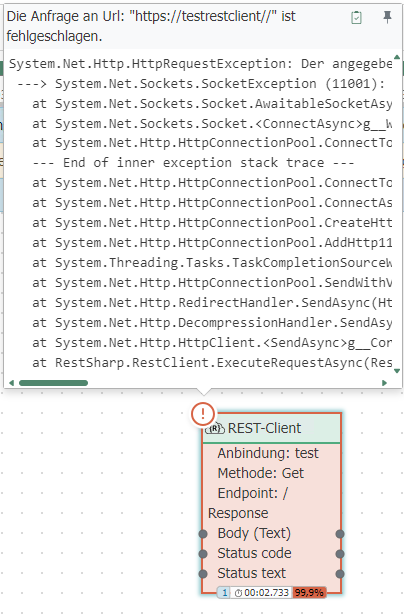The image size is (404, 614).
Task: Click the horizontal scrollbar thumb
Action: click(x=53, y=383)
